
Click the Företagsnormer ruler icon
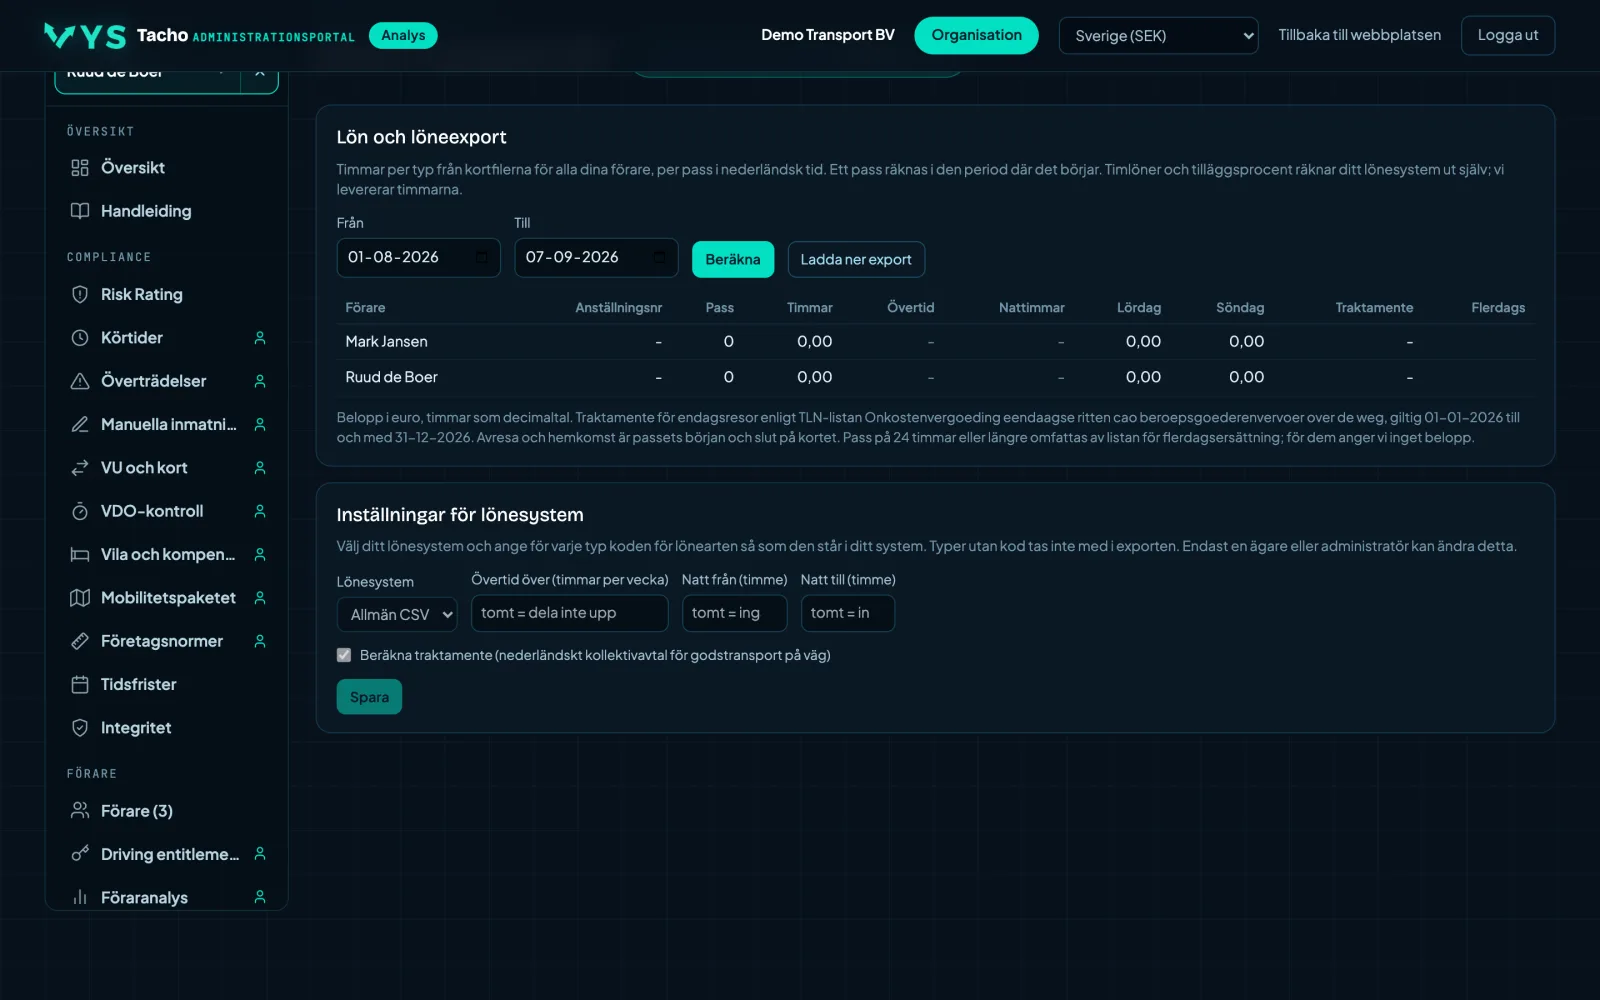click(80, 641)
